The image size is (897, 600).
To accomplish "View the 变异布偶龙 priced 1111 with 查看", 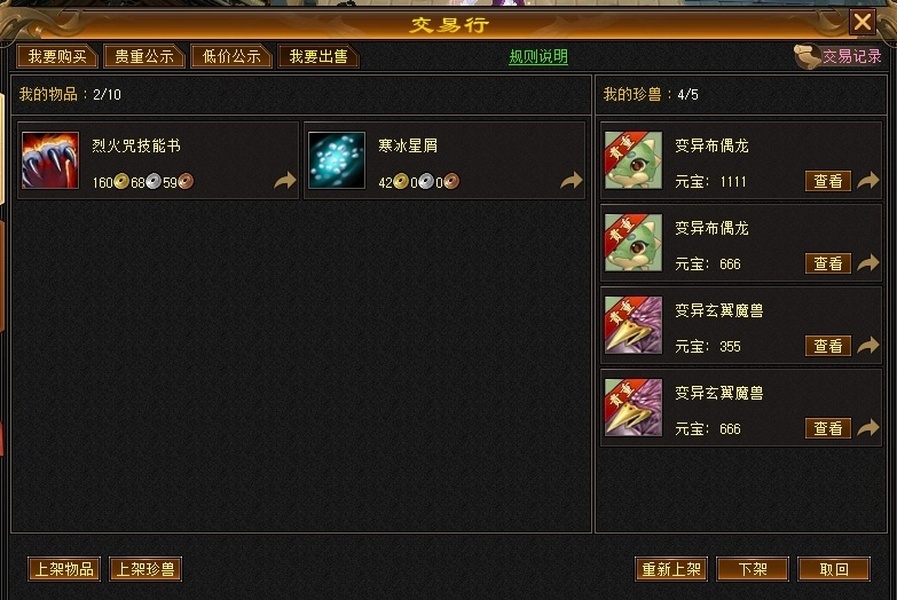I will (828, 181).
